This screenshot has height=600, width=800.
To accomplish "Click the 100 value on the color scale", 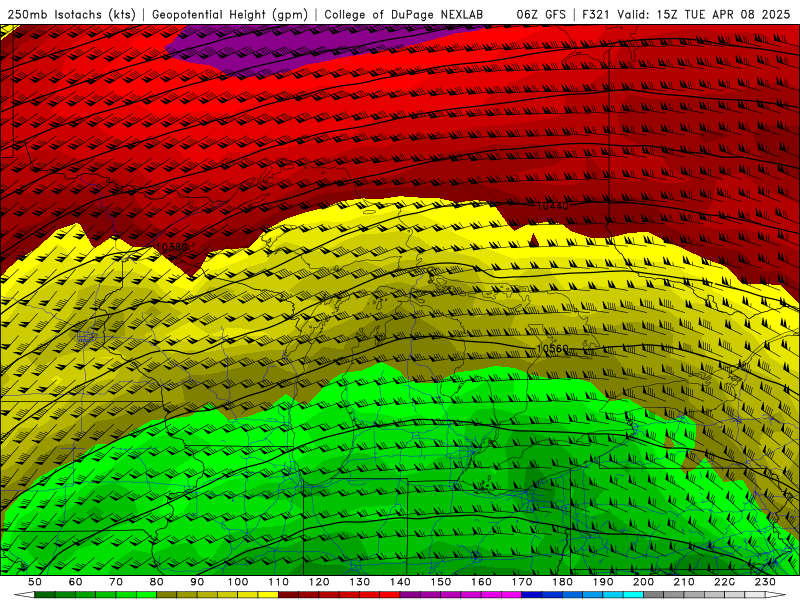I will 238,582.
